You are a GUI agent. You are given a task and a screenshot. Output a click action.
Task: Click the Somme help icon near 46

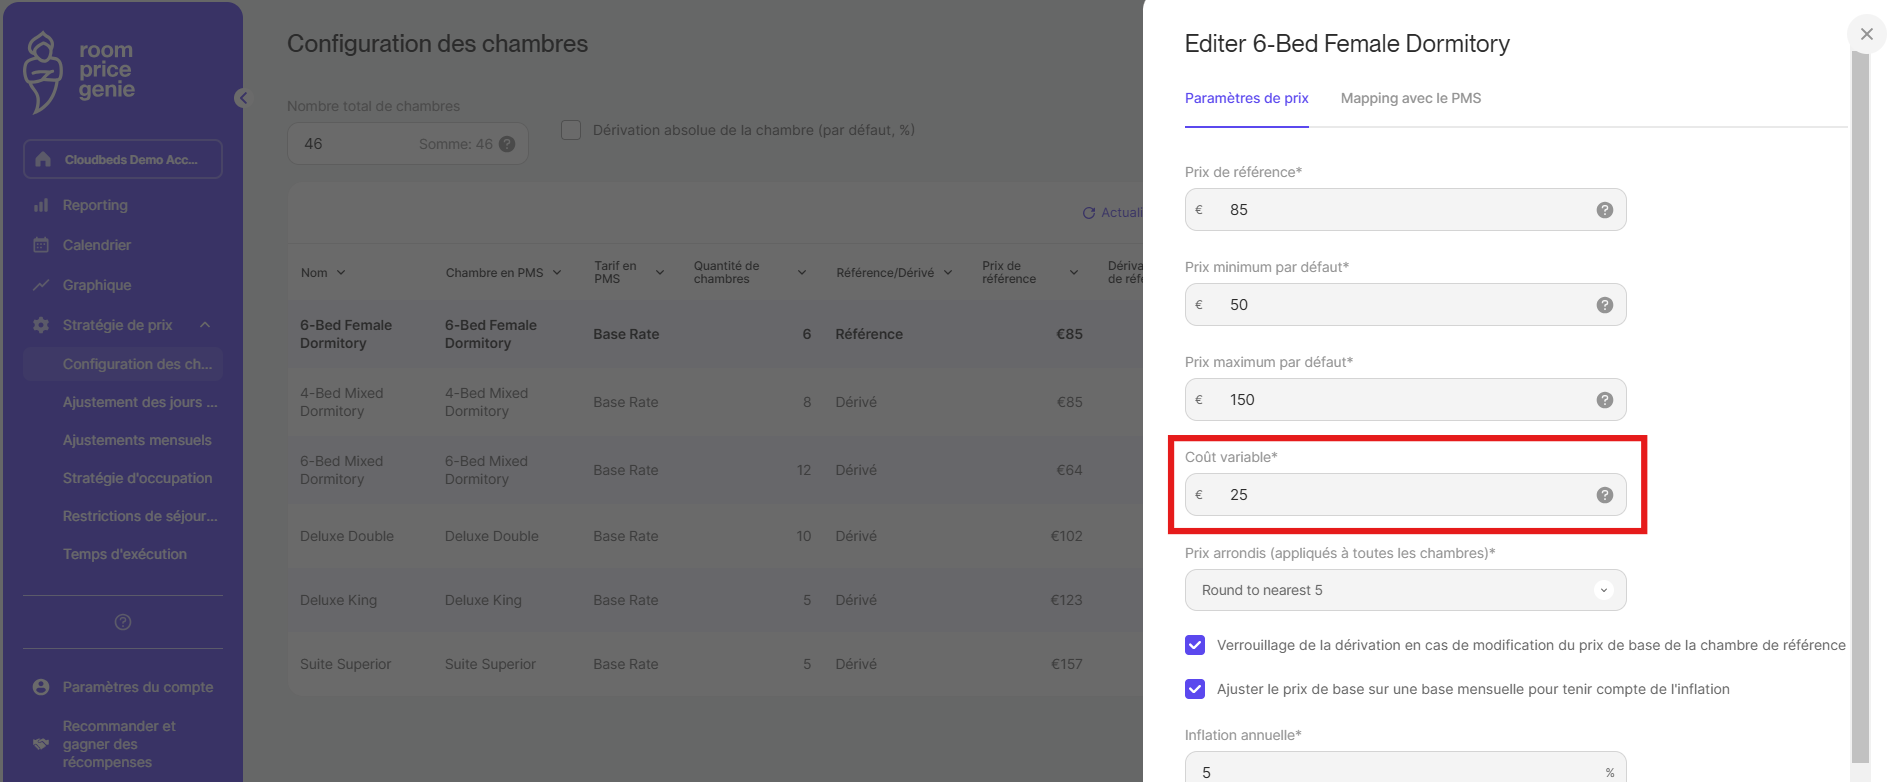point(507,144)
